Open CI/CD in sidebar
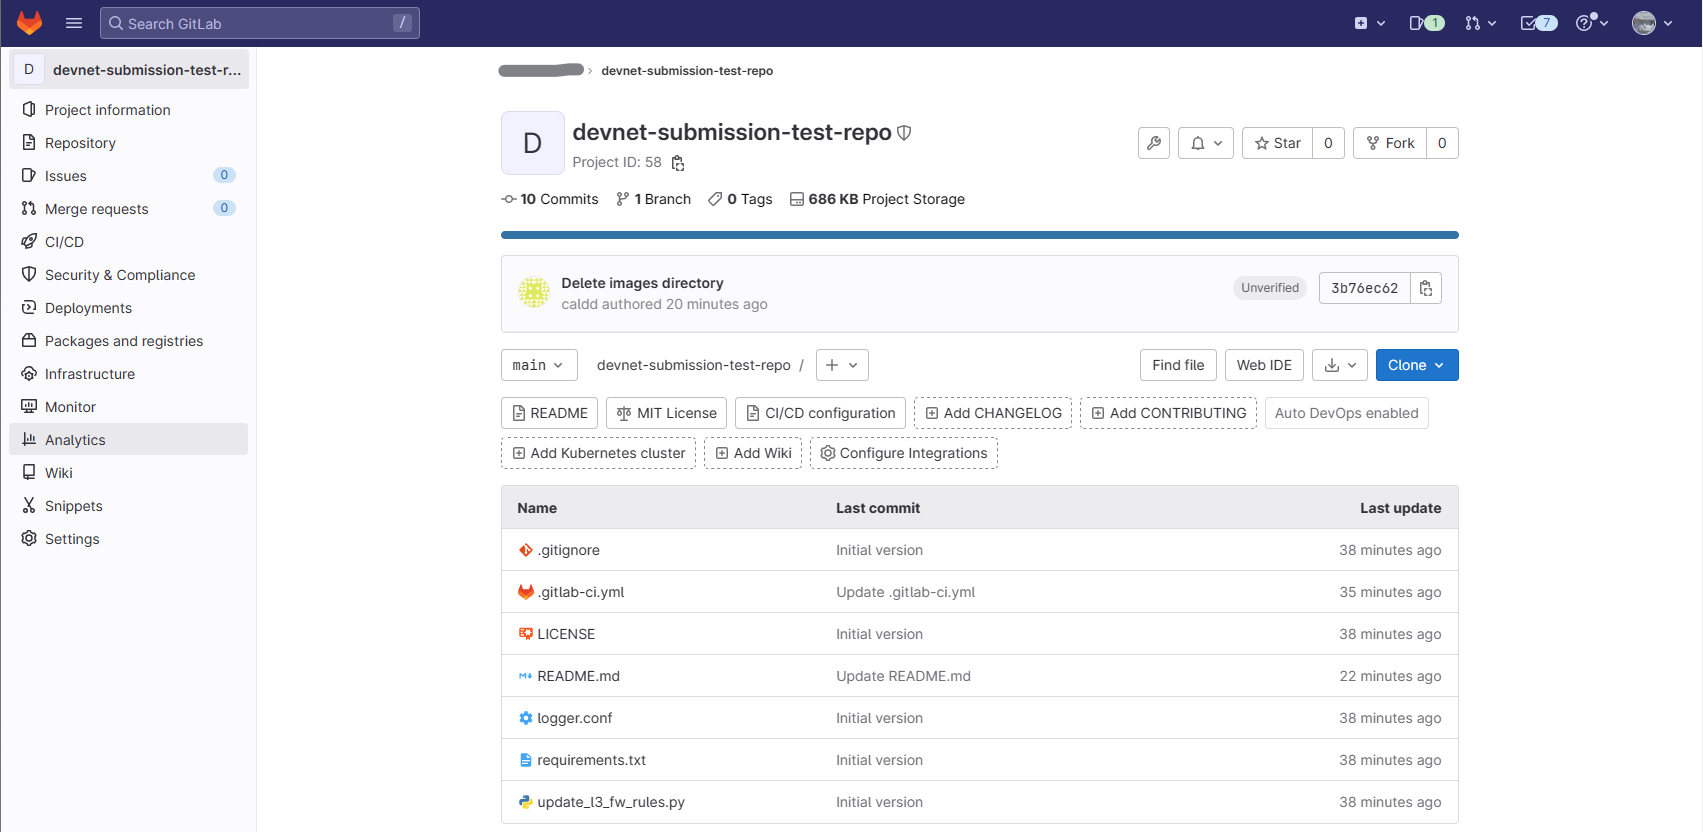Image resolution: width=1703 pixels, height=832 pixels. click(x=129, y=242)
